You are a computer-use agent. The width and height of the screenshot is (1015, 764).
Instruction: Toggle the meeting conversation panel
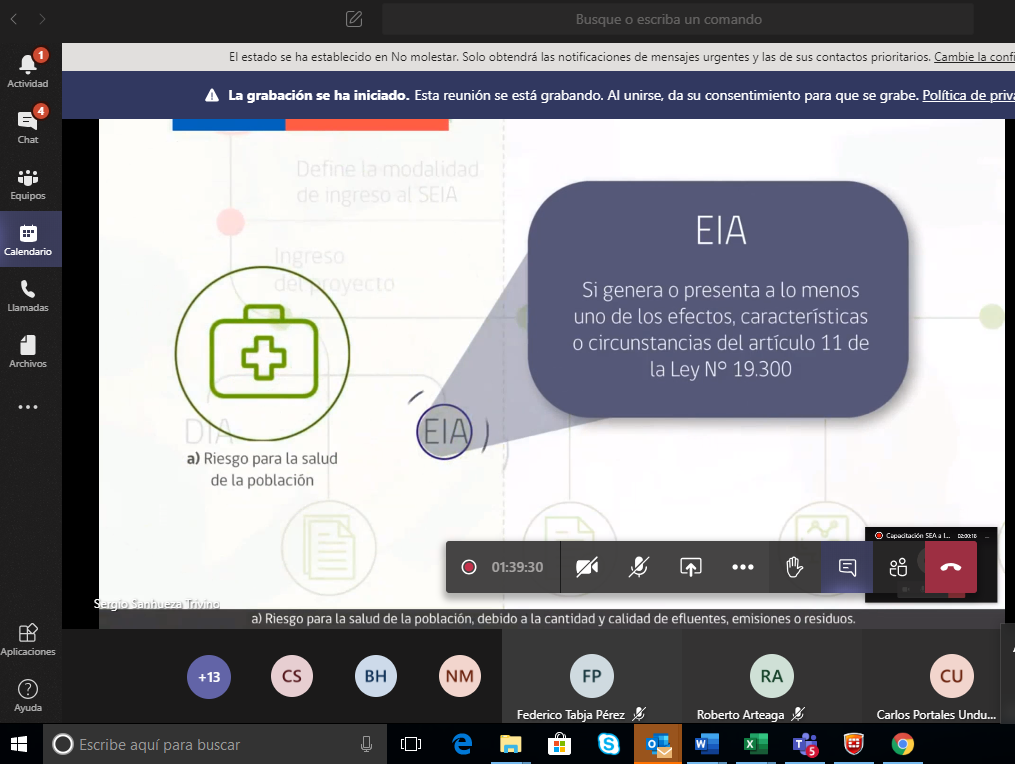[847, 567]
